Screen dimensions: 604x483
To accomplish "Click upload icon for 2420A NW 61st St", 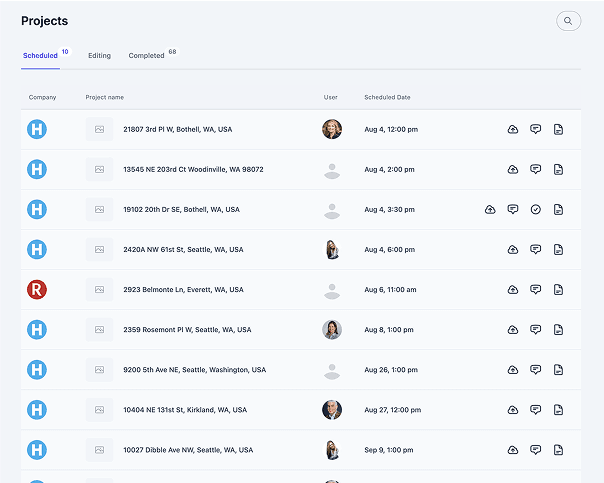I will tap(513, 250).
